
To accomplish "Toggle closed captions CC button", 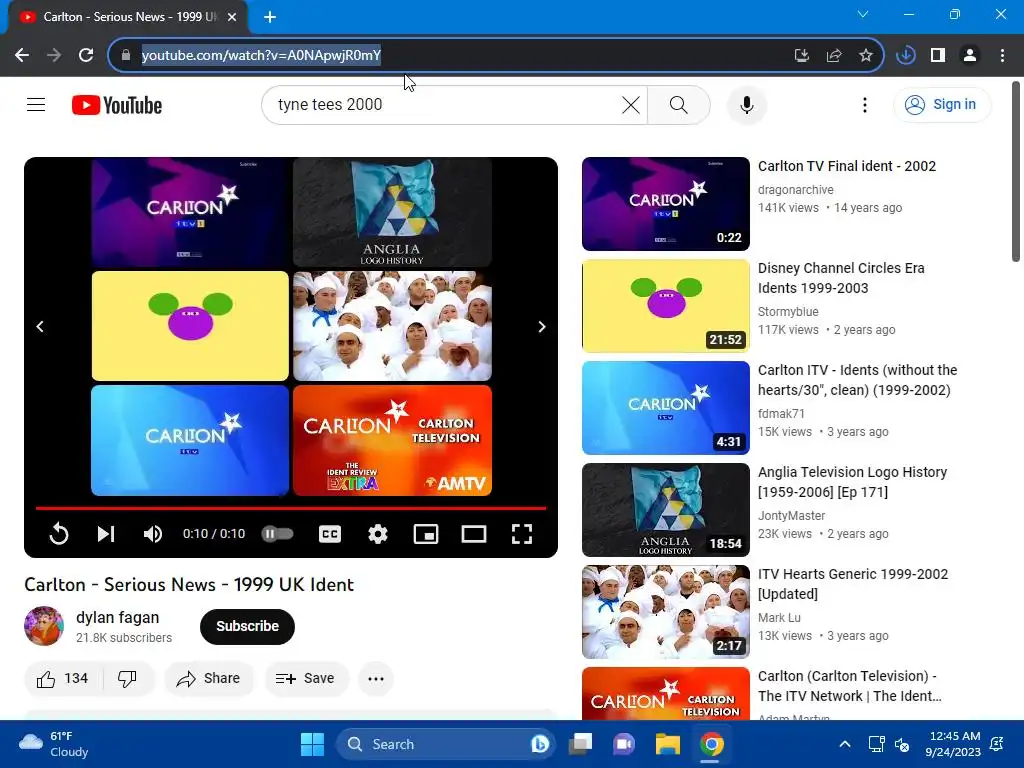I will [x=330, y=534].
